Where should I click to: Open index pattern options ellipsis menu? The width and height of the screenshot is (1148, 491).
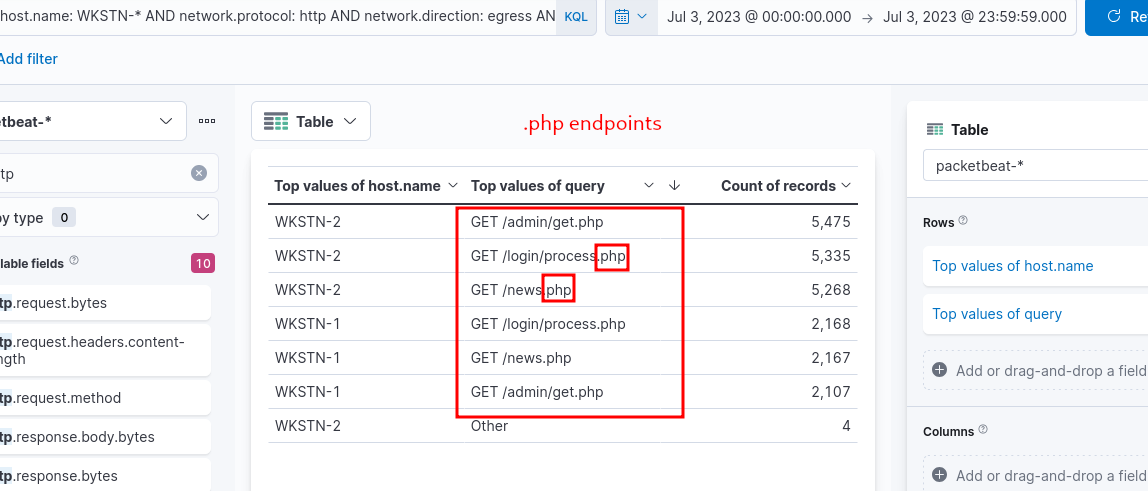click(x=207, y=121)
